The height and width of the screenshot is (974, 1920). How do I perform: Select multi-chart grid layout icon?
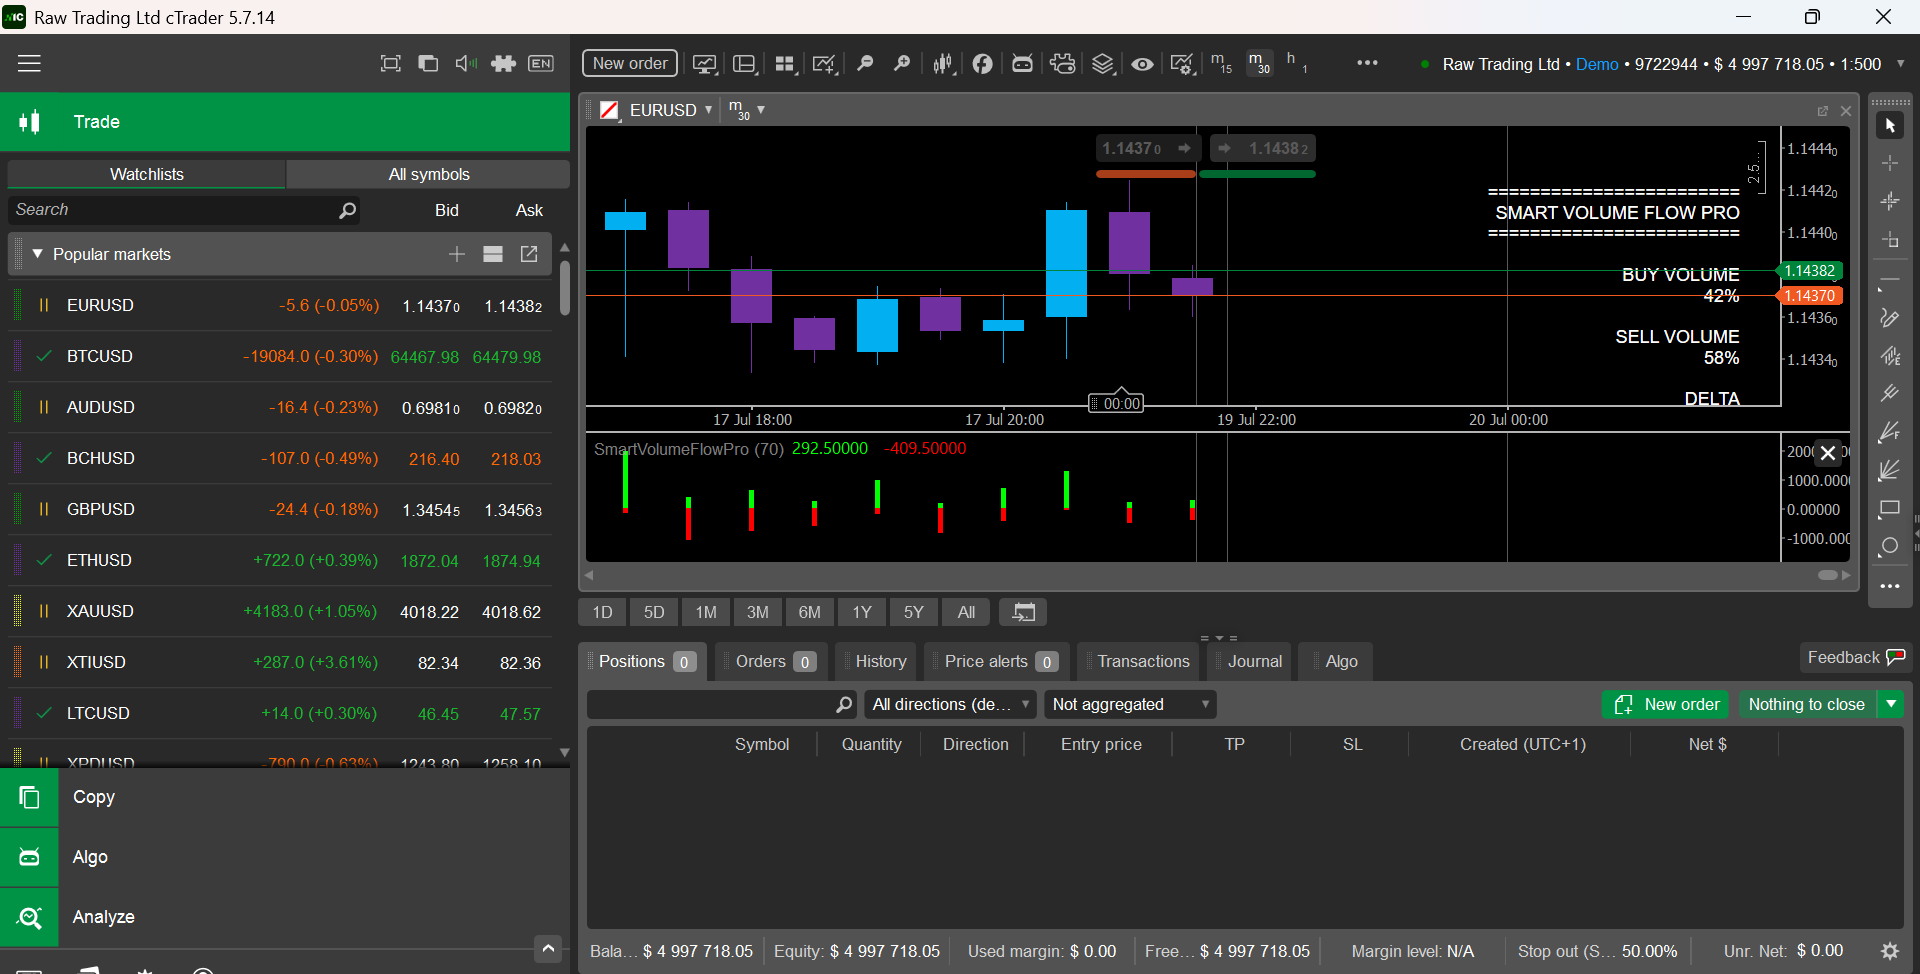[x=785, y=64]
